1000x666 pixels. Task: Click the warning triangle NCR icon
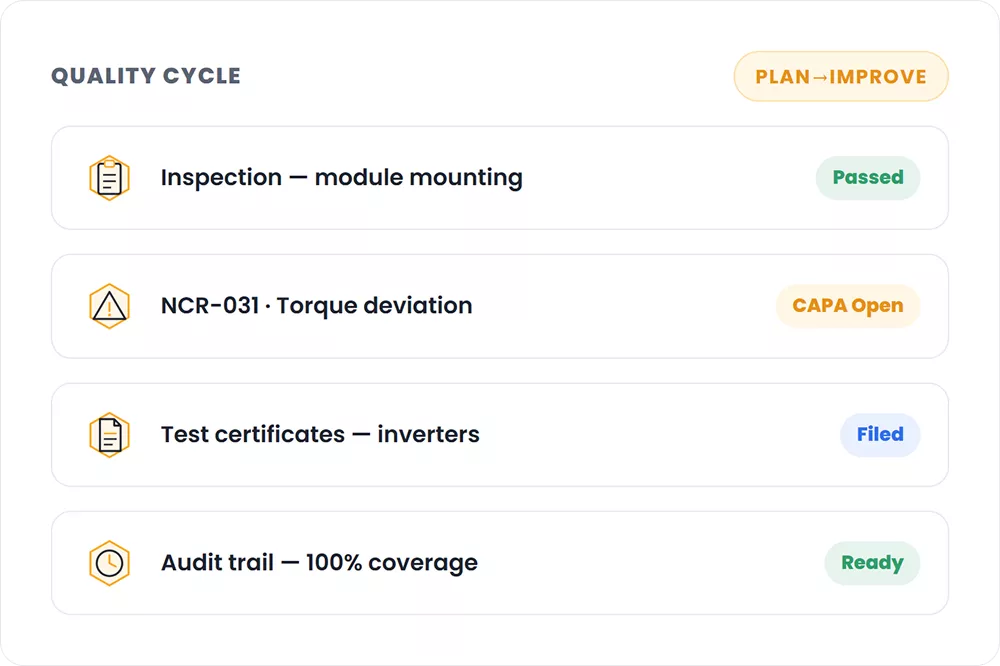pos(109,306)
